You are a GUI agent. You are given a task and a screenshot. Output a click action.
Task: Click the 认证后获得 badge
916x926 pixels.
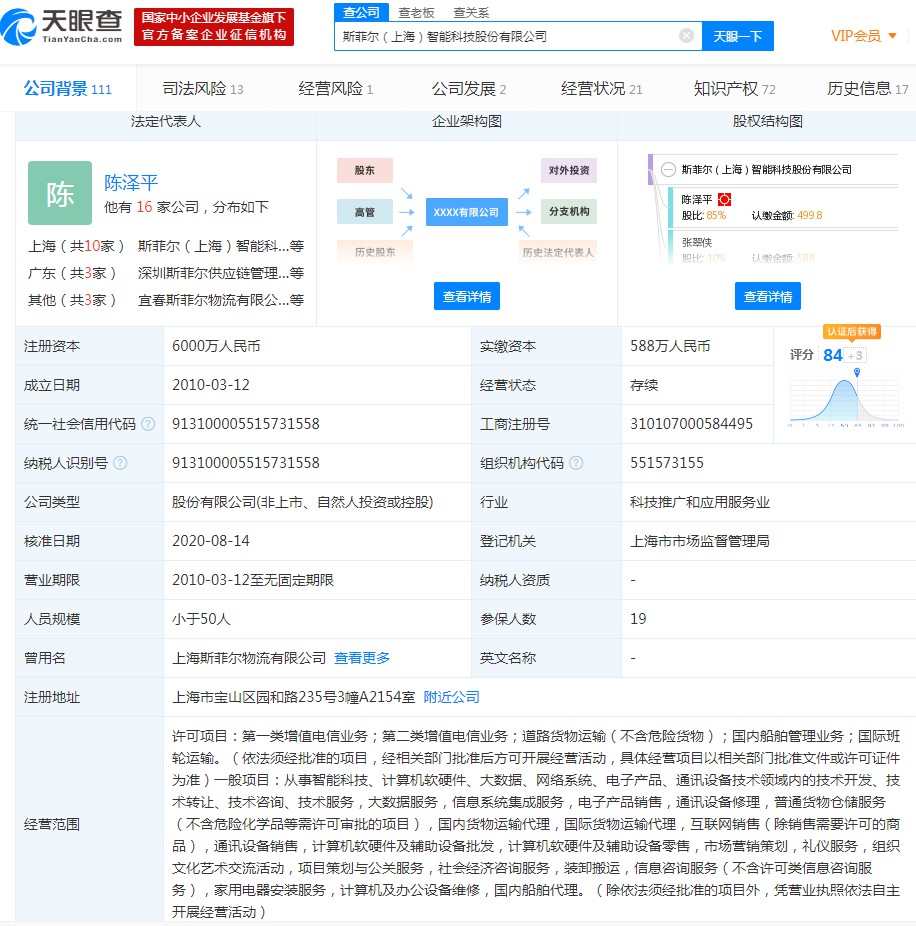pyautogui.click(x=852, y=331)
